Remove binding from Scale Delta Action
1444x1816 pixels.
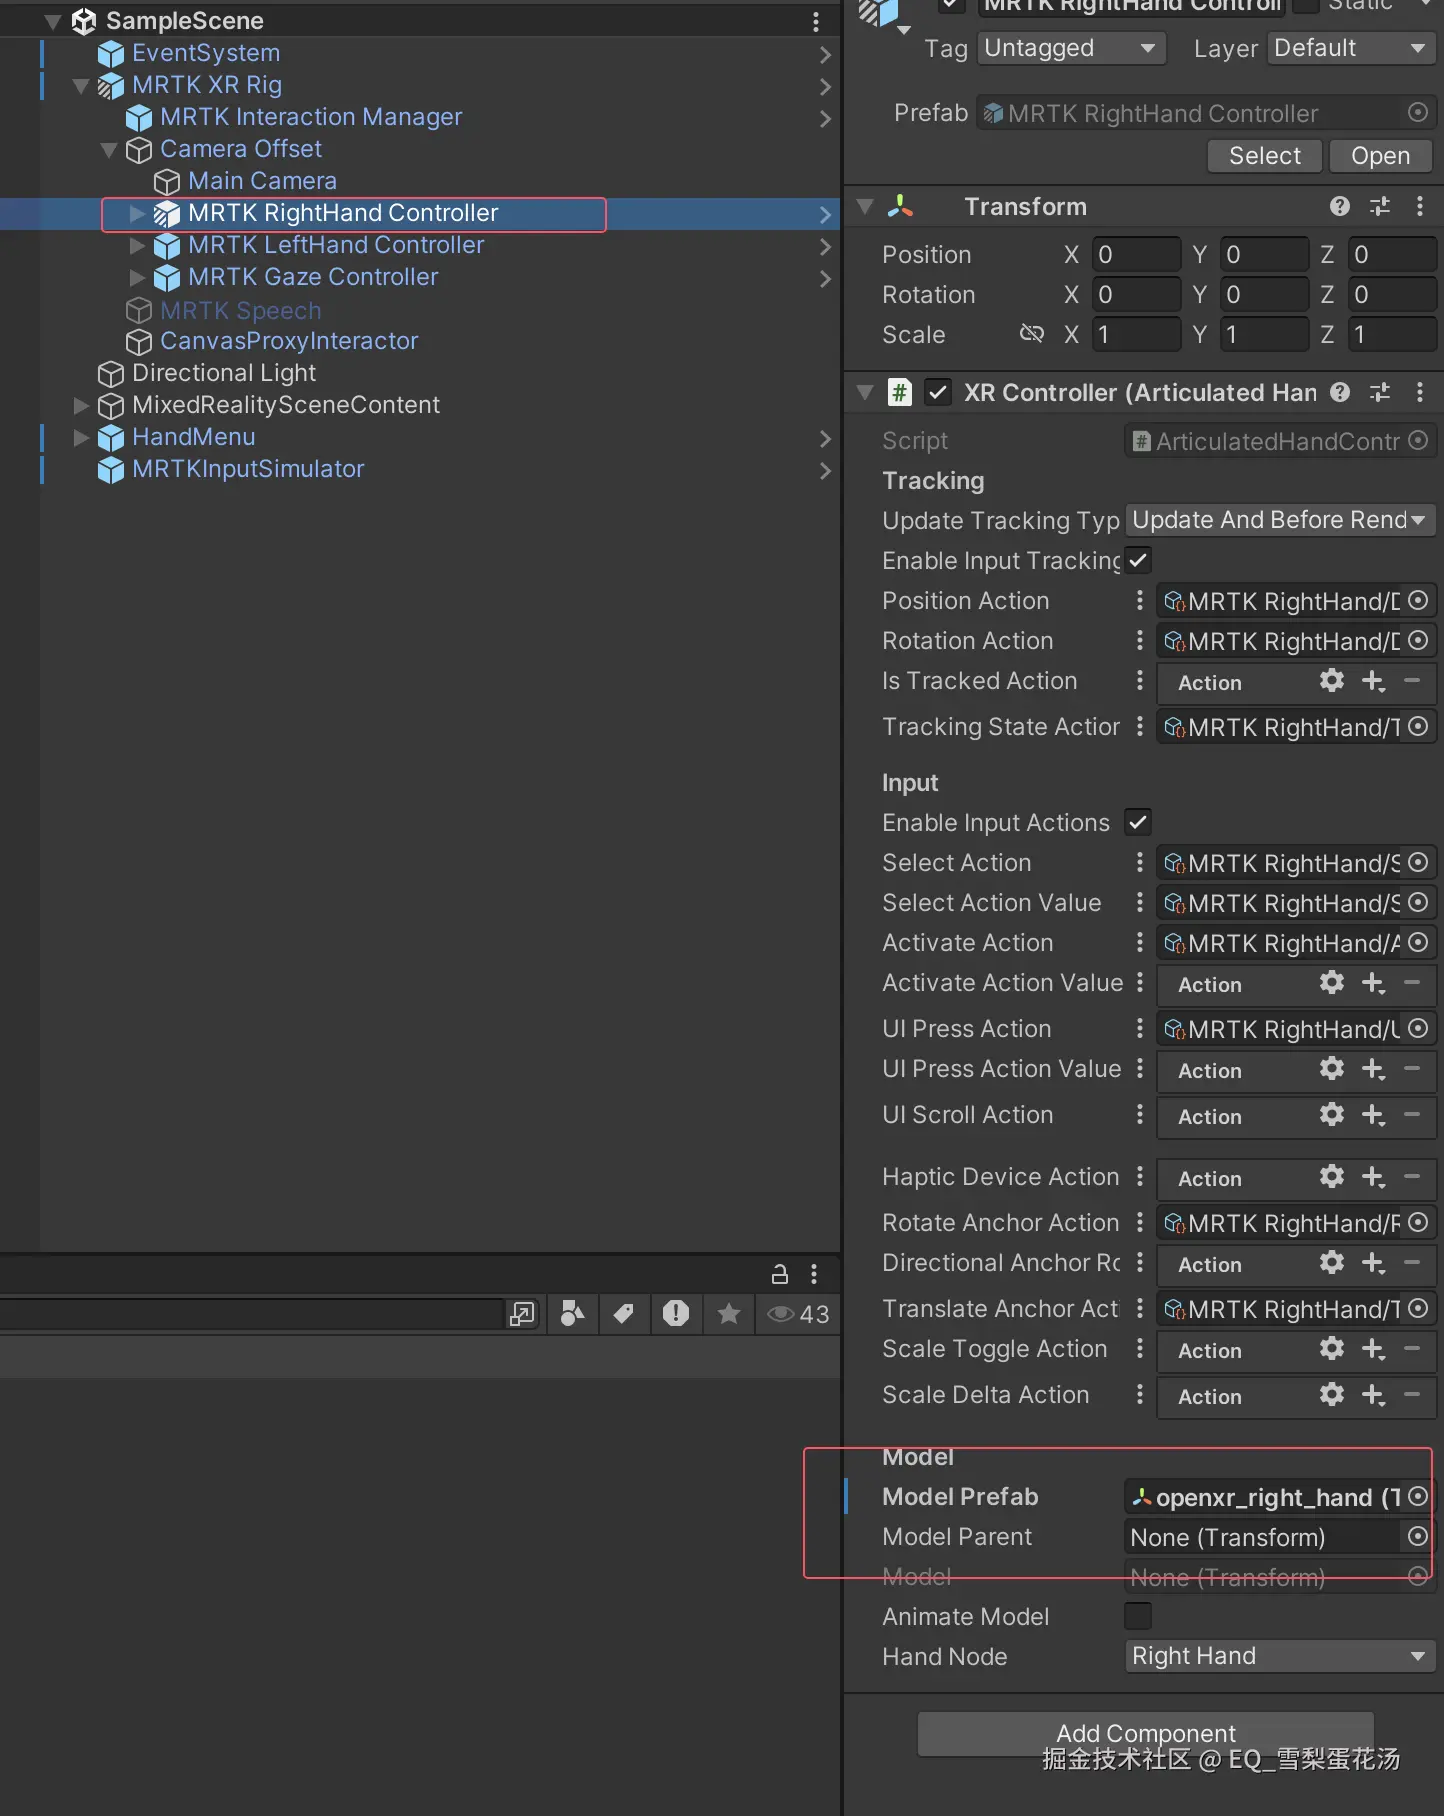1412,1395
